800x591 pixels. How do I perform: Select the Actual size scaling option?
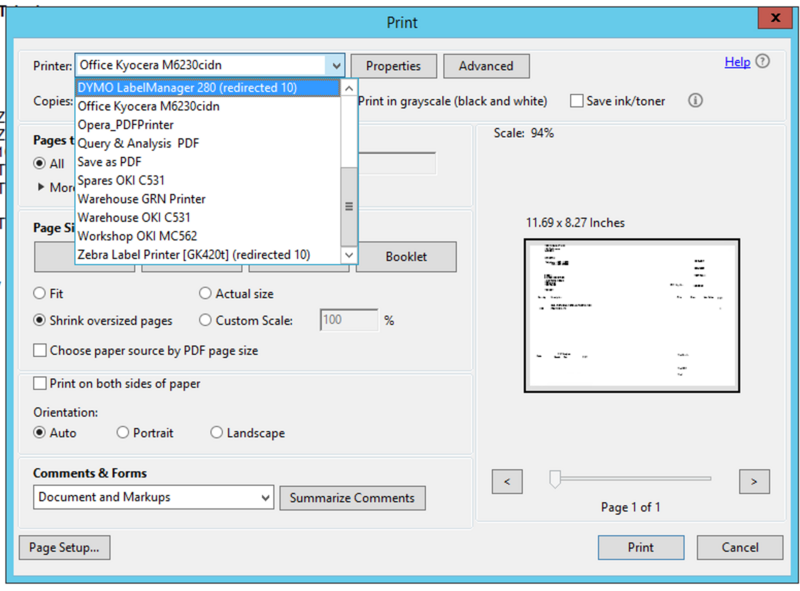(x=205, y=293)
